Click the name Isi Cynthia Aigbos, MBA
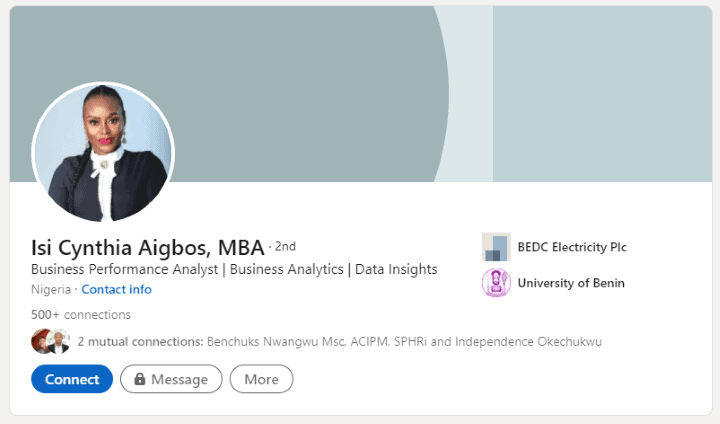720x424 pixels. 148,248
